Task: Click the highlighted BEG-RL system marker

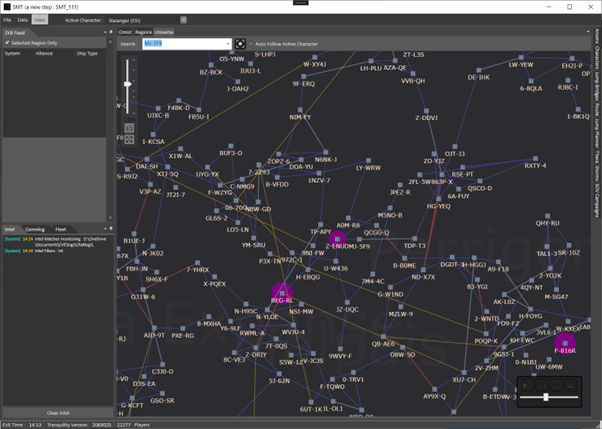Action: tap(281, 293)
